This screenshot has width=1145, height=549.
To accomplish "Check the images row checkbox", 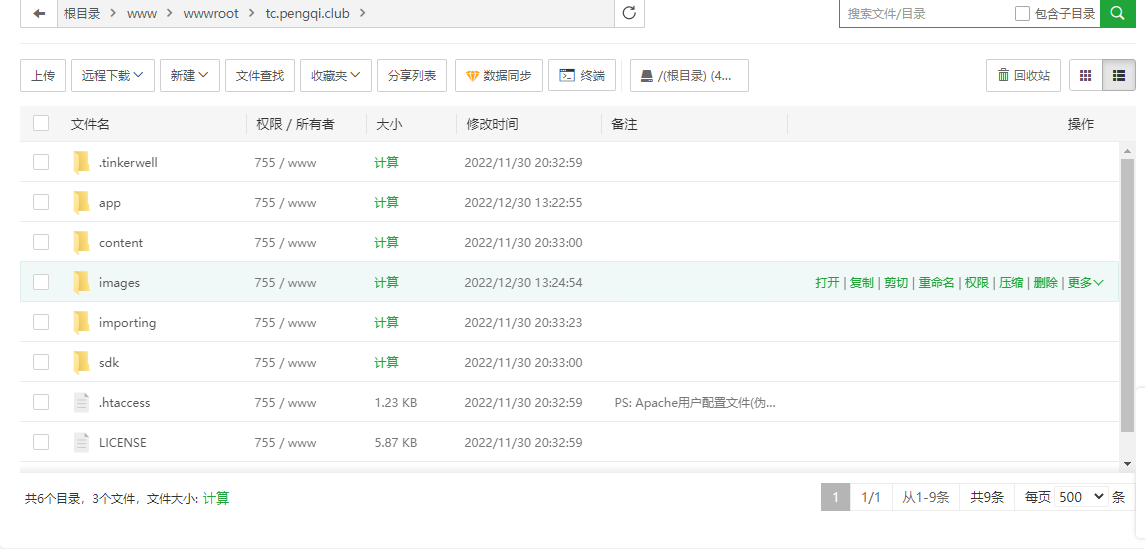I will tap(41, 282).
